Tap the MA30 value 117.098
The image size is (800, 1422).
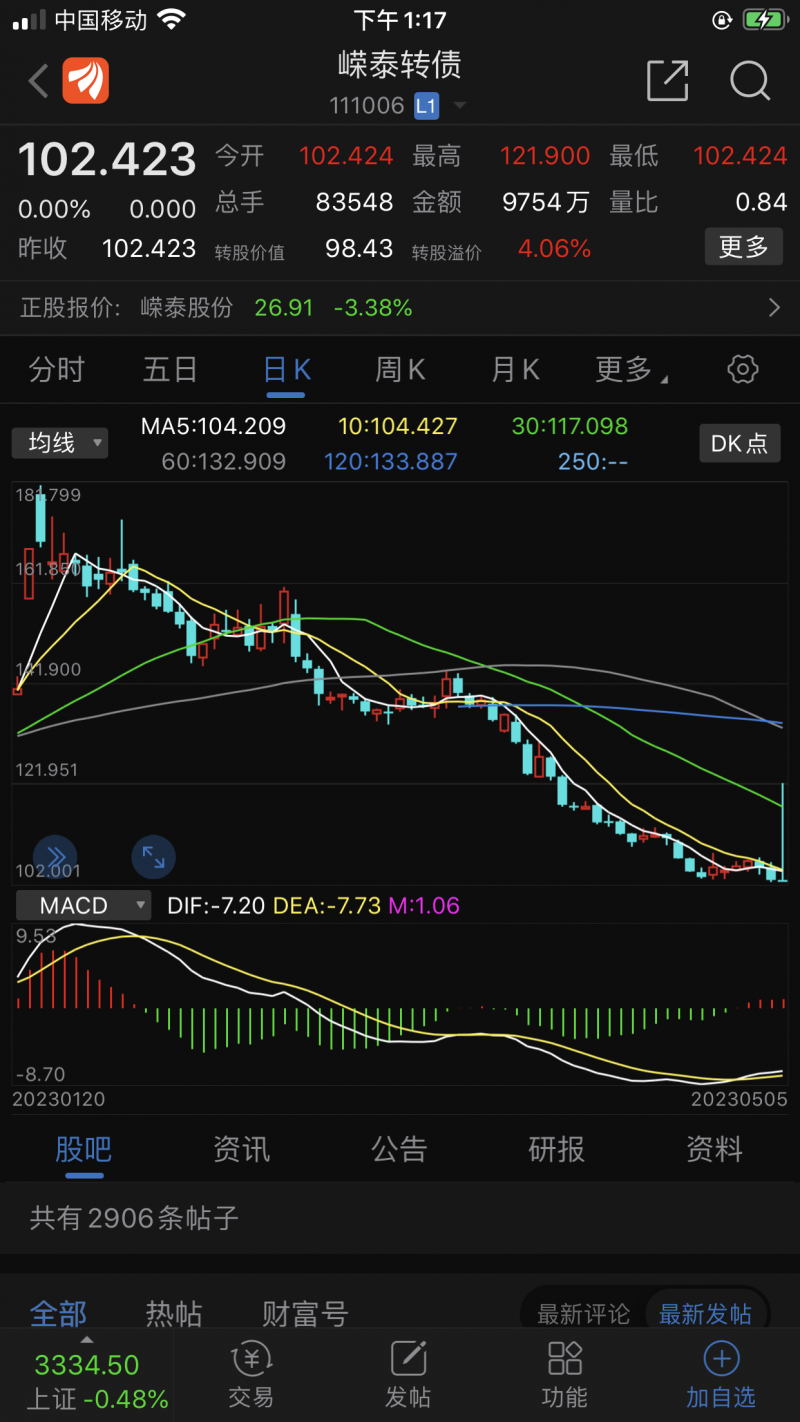570,427
